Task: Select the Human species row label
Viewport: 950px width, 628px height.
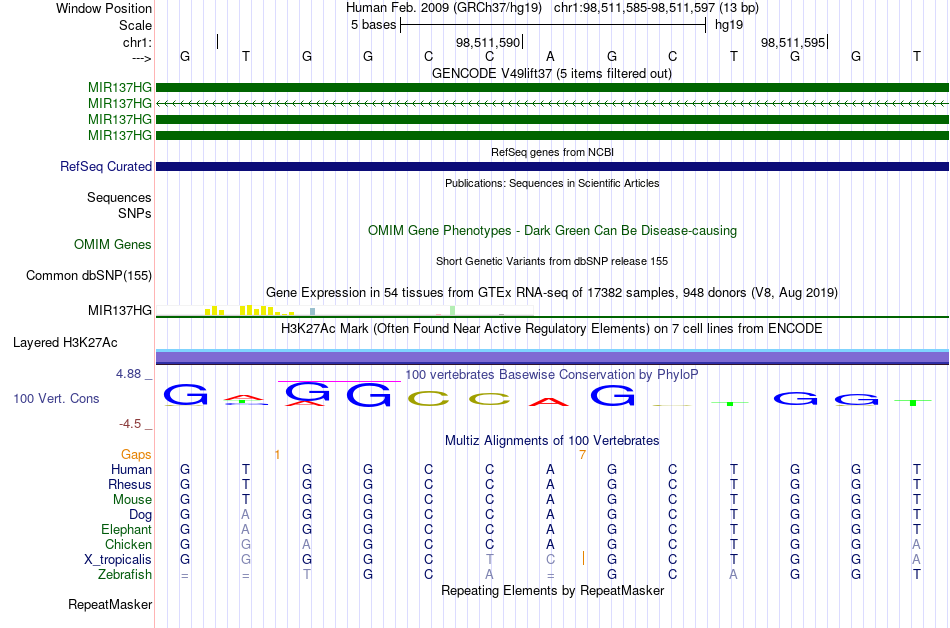Action: [x=131, y=470]
